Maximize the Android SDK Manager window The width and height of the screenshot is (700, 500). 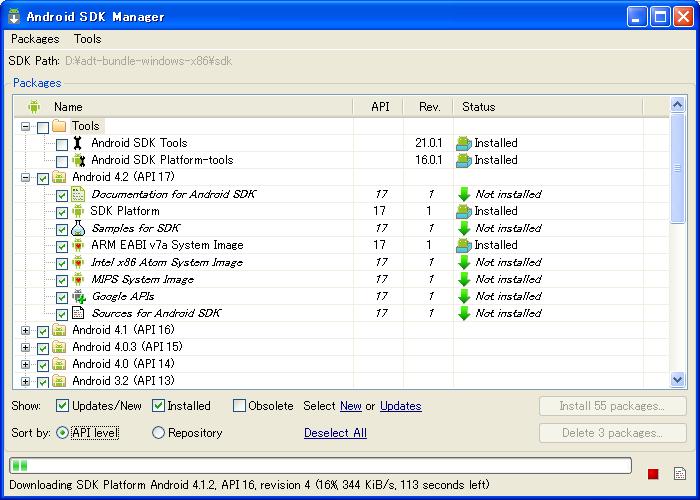click(660, 17)
